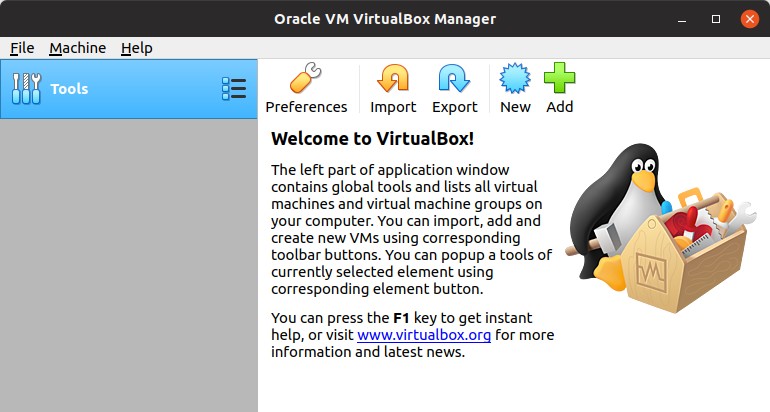Open the Machine menu

click(78, 48)
